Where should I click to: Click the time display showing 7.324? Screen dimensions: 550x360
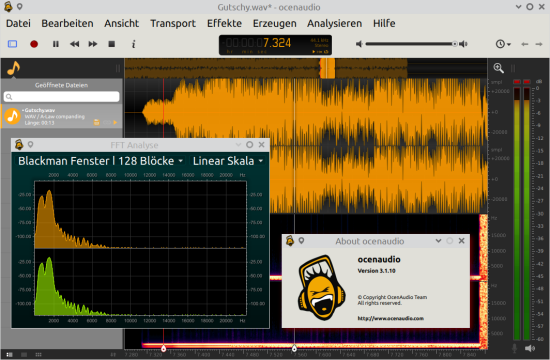pos(275,45)
